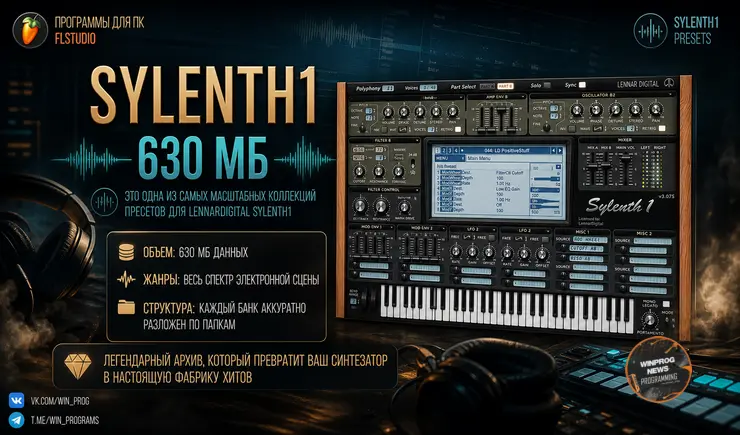This screenshot has width=740, height=435.
Task: Toggle Retrig on Oscillator B2
Action: tap(662, 128)
